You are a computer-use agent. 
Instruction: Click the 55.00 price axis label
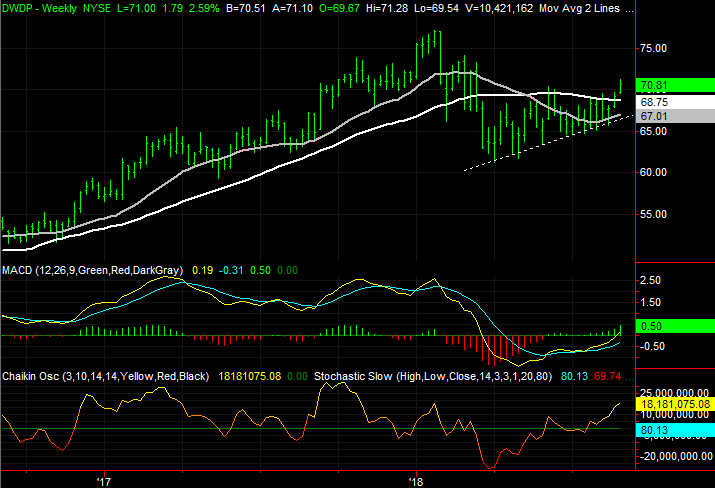[x=655, y=214]
